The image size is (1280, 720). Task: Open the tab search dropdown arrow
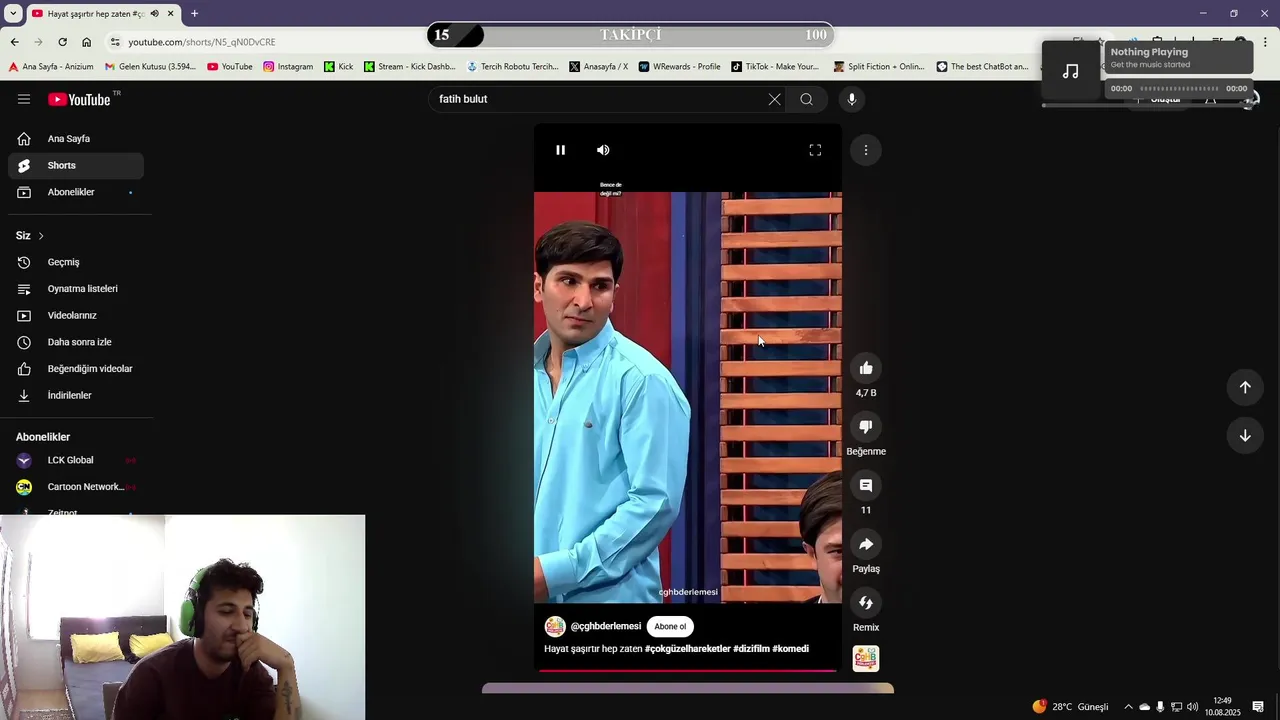[x=13, y=14]
